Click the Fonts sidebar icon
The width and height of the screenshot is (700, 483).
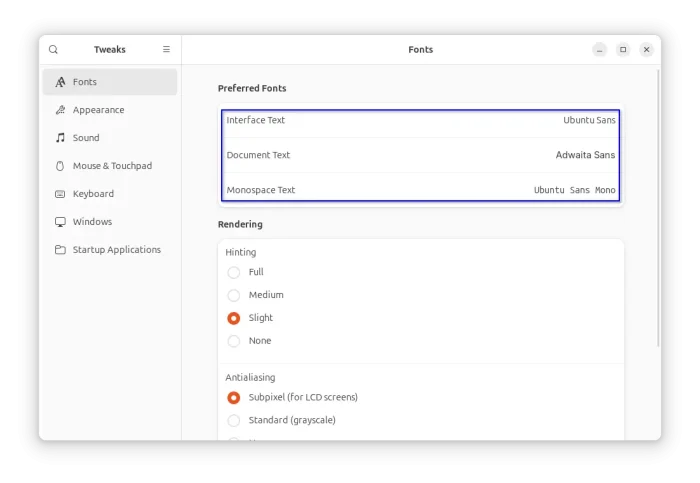pyautogui.click(x=60, y=82)
